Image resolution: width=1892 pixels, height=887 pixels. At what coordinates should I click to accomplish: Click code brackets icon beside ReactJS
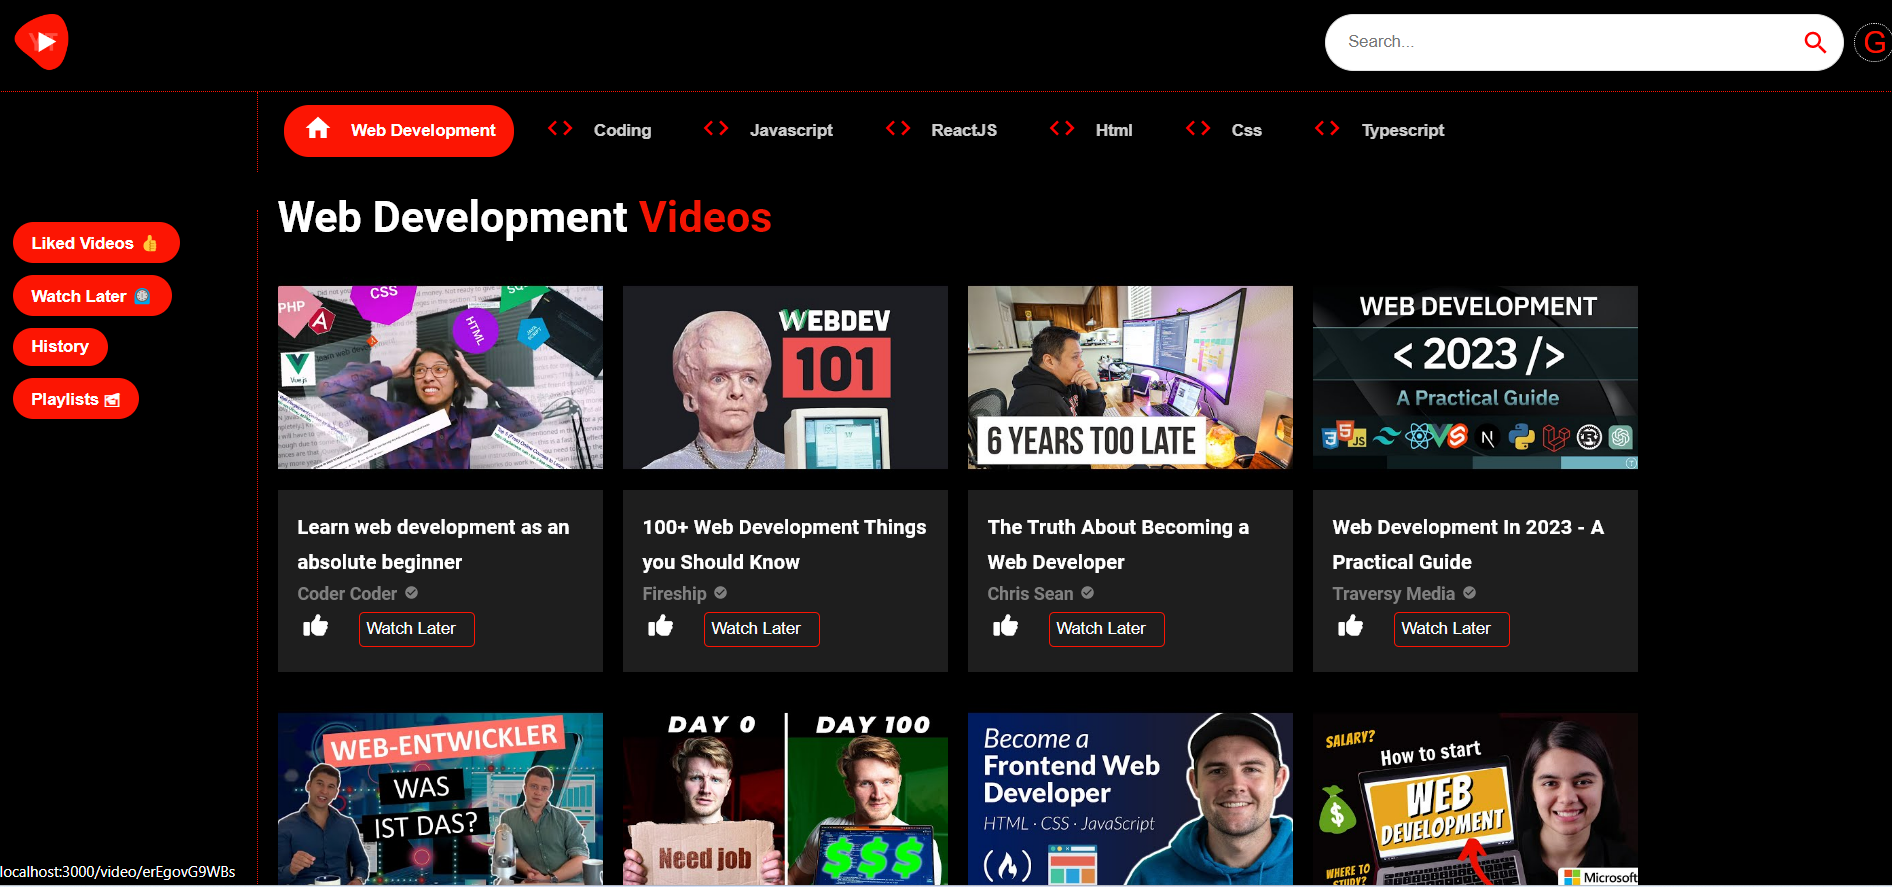tap(898, 128)
